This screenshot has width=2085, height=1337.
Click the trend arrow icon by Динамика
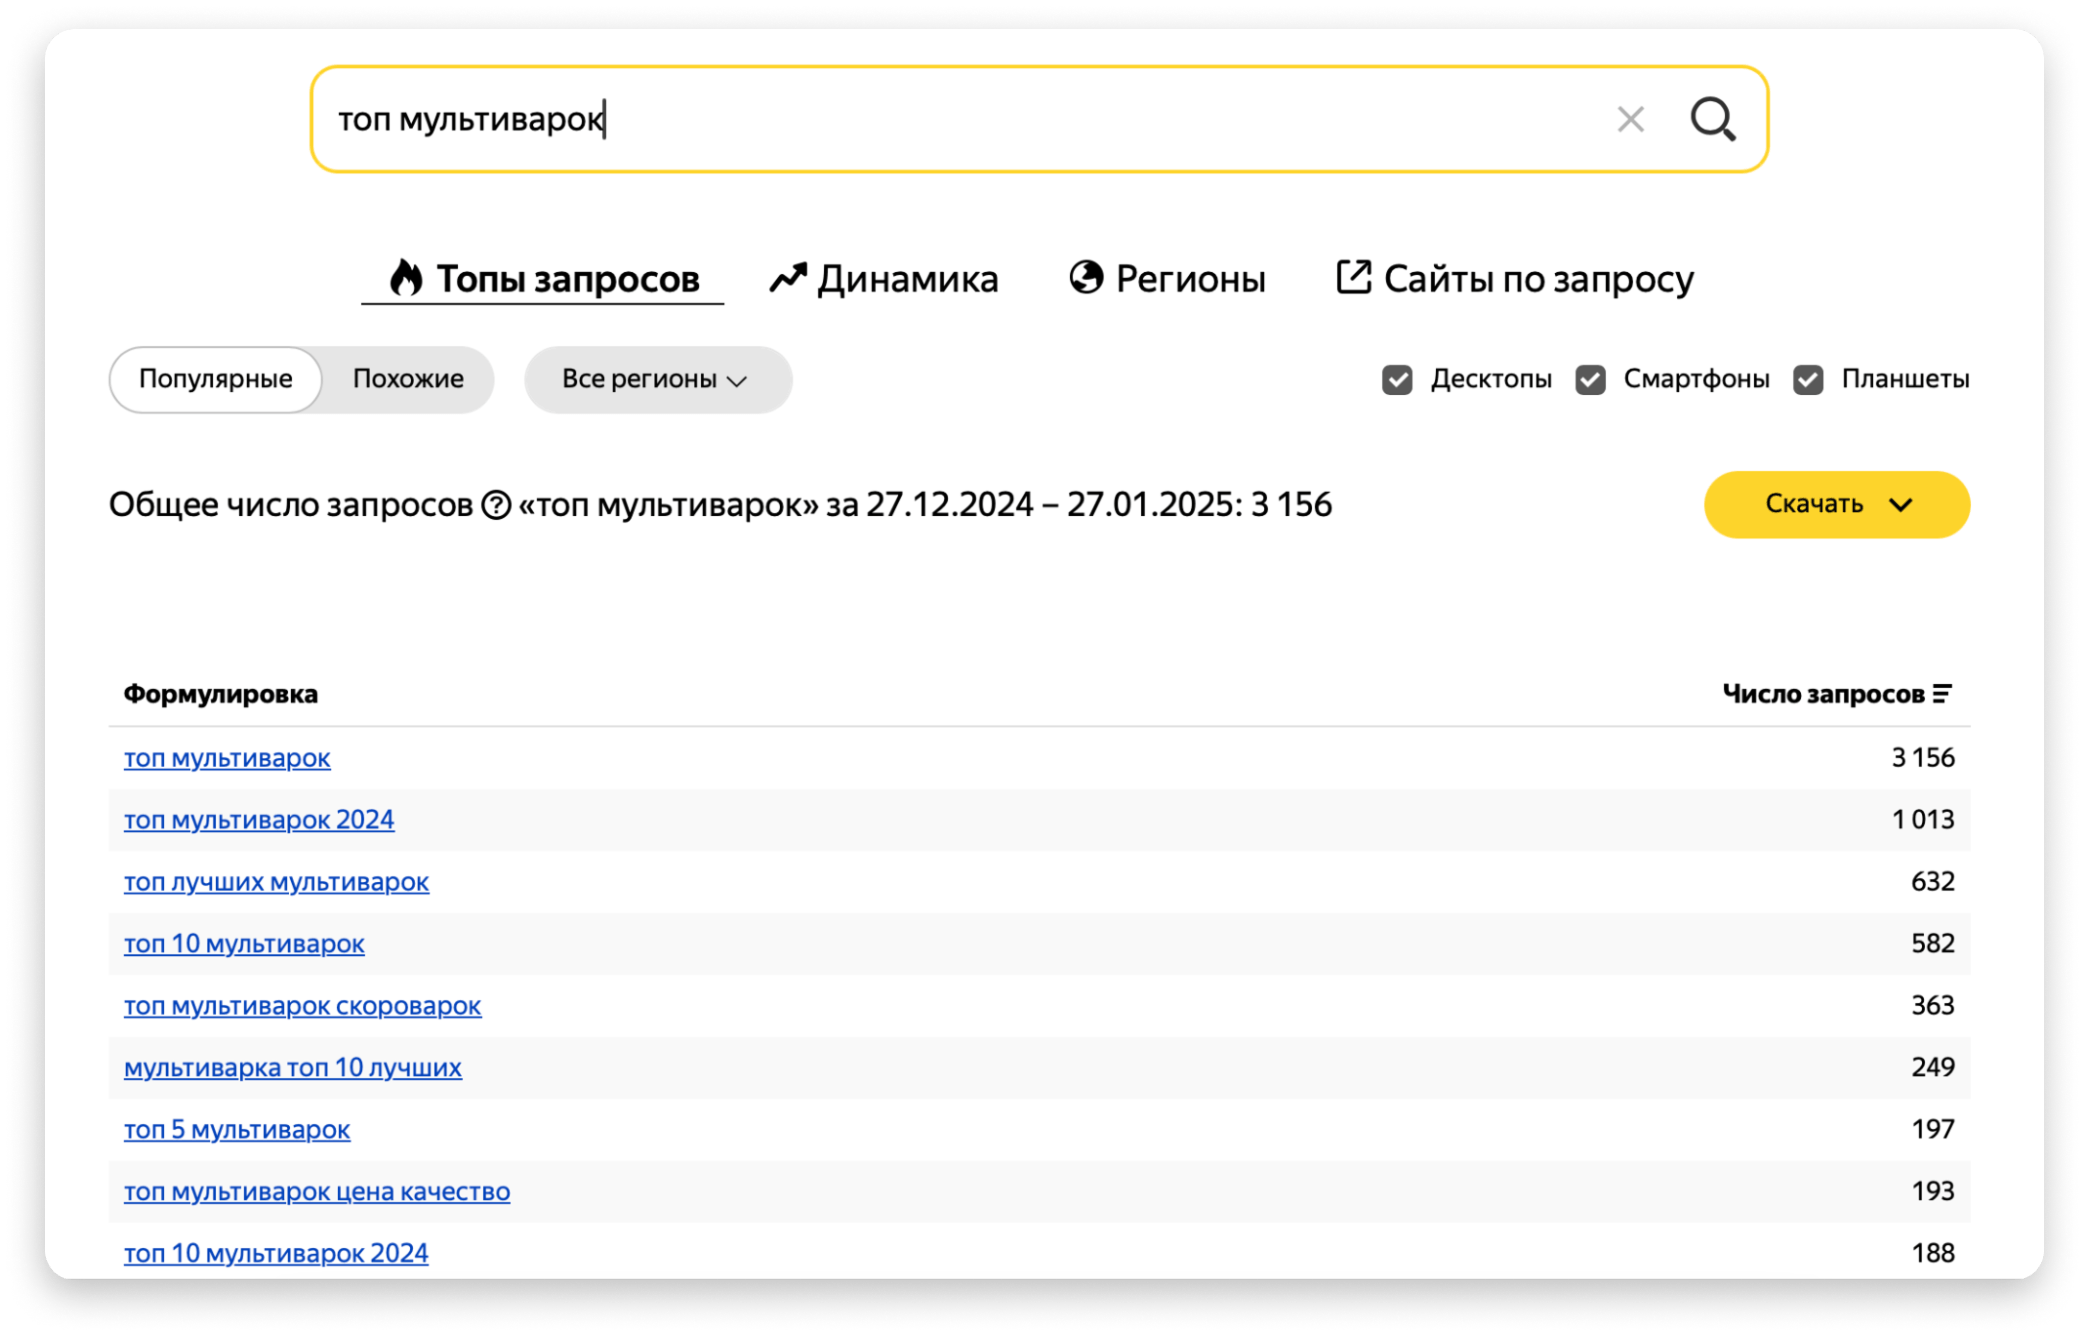(x=788, y=278)
